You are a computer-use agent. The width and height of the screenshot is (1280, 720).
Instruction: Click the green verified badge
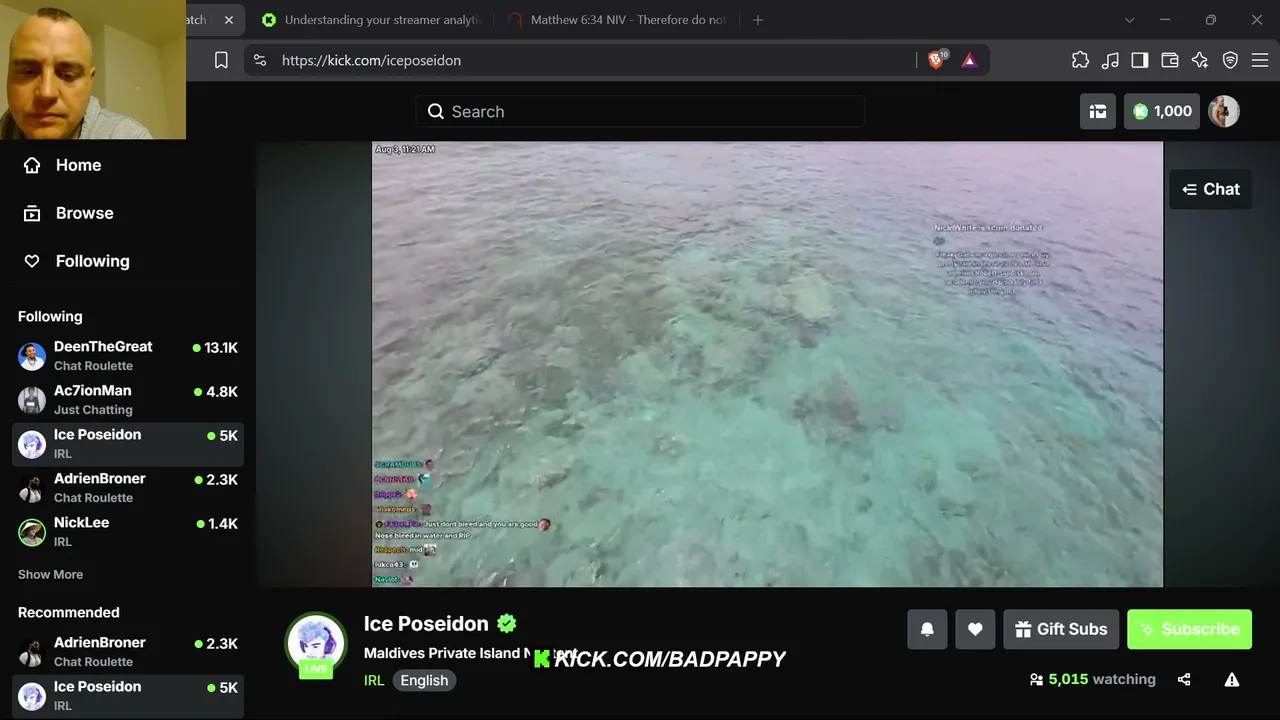pos(507,623)
